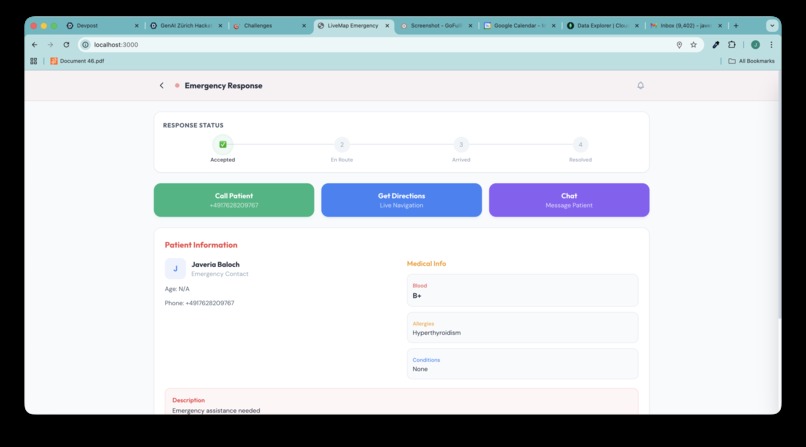
Task: Click browser back arrow button
Action: 34,45
